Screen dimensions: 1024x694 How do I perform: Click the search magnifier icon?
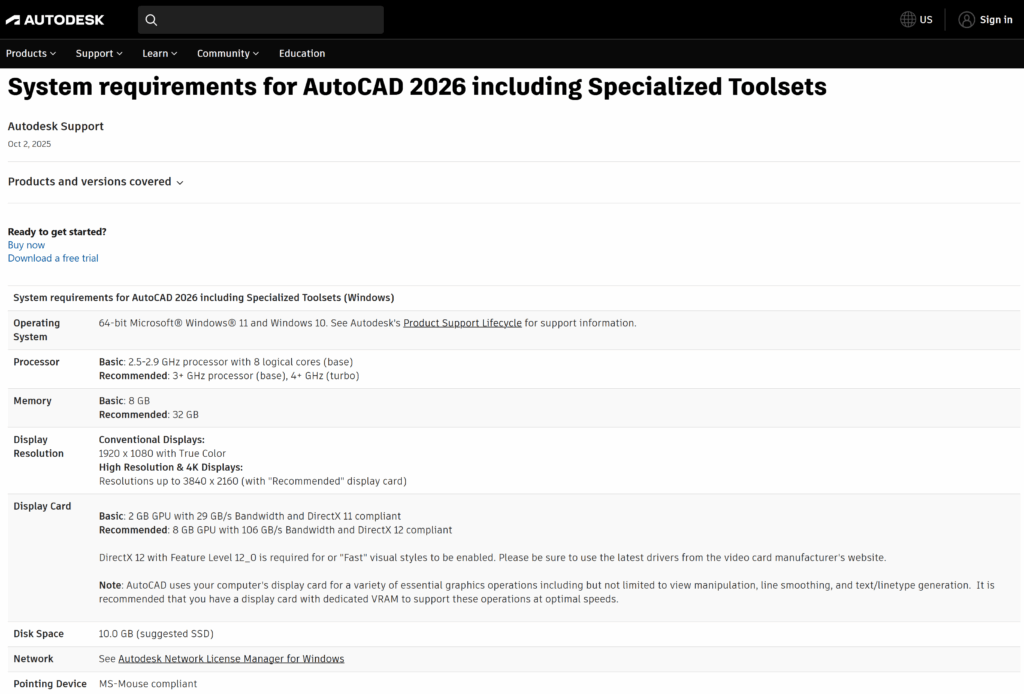coord(151,19)
